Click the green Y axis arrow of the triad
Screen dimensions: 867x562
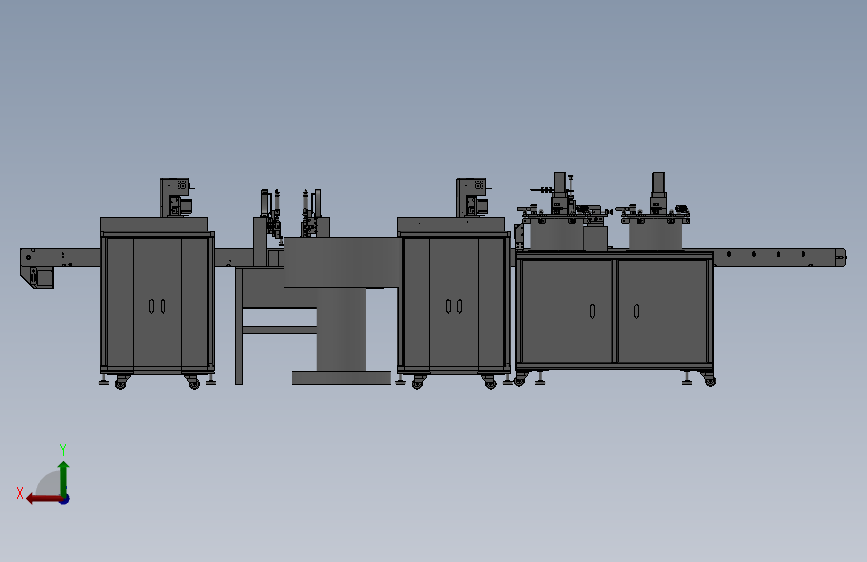point(64,479)
